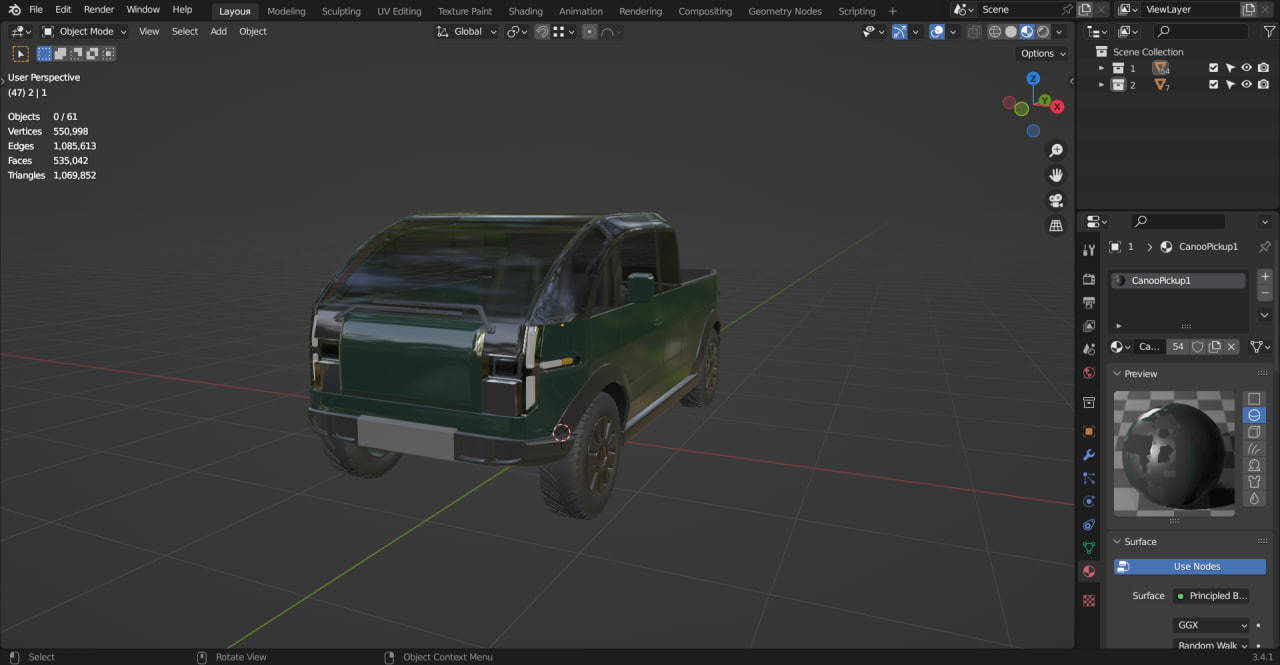1280x665 pixels.
Task: Open the Object Constraints properties tab
Action: (x=1089, y=525)
